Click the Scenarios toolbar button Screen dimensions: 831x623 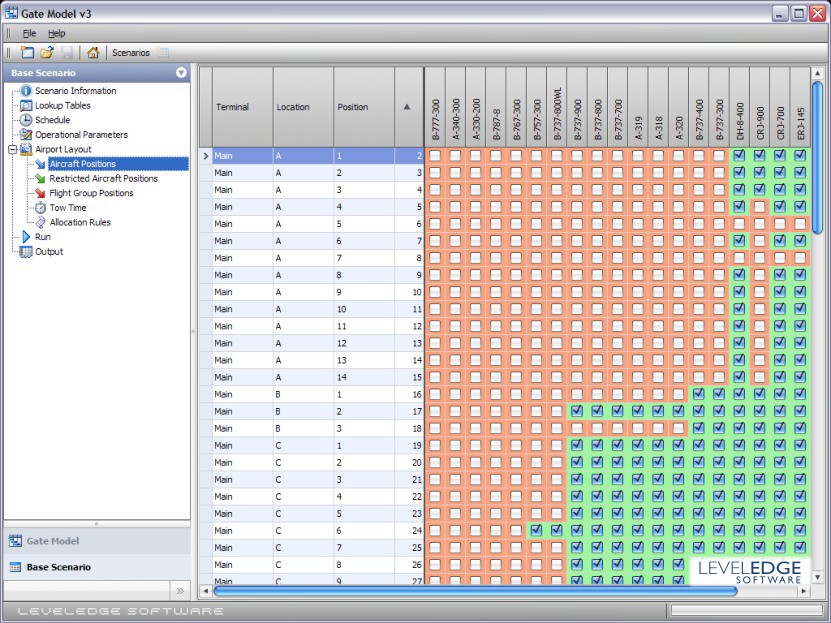[130, 52]
